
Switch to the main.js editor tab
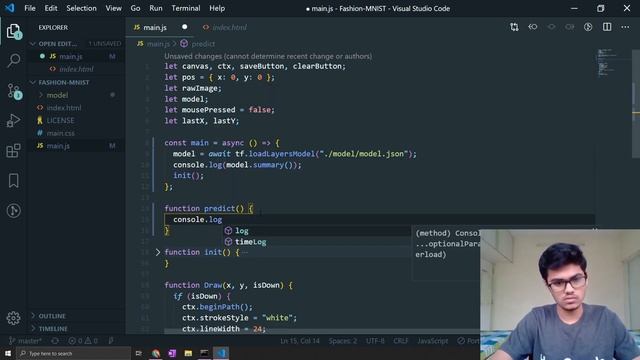tap(154, 27)
